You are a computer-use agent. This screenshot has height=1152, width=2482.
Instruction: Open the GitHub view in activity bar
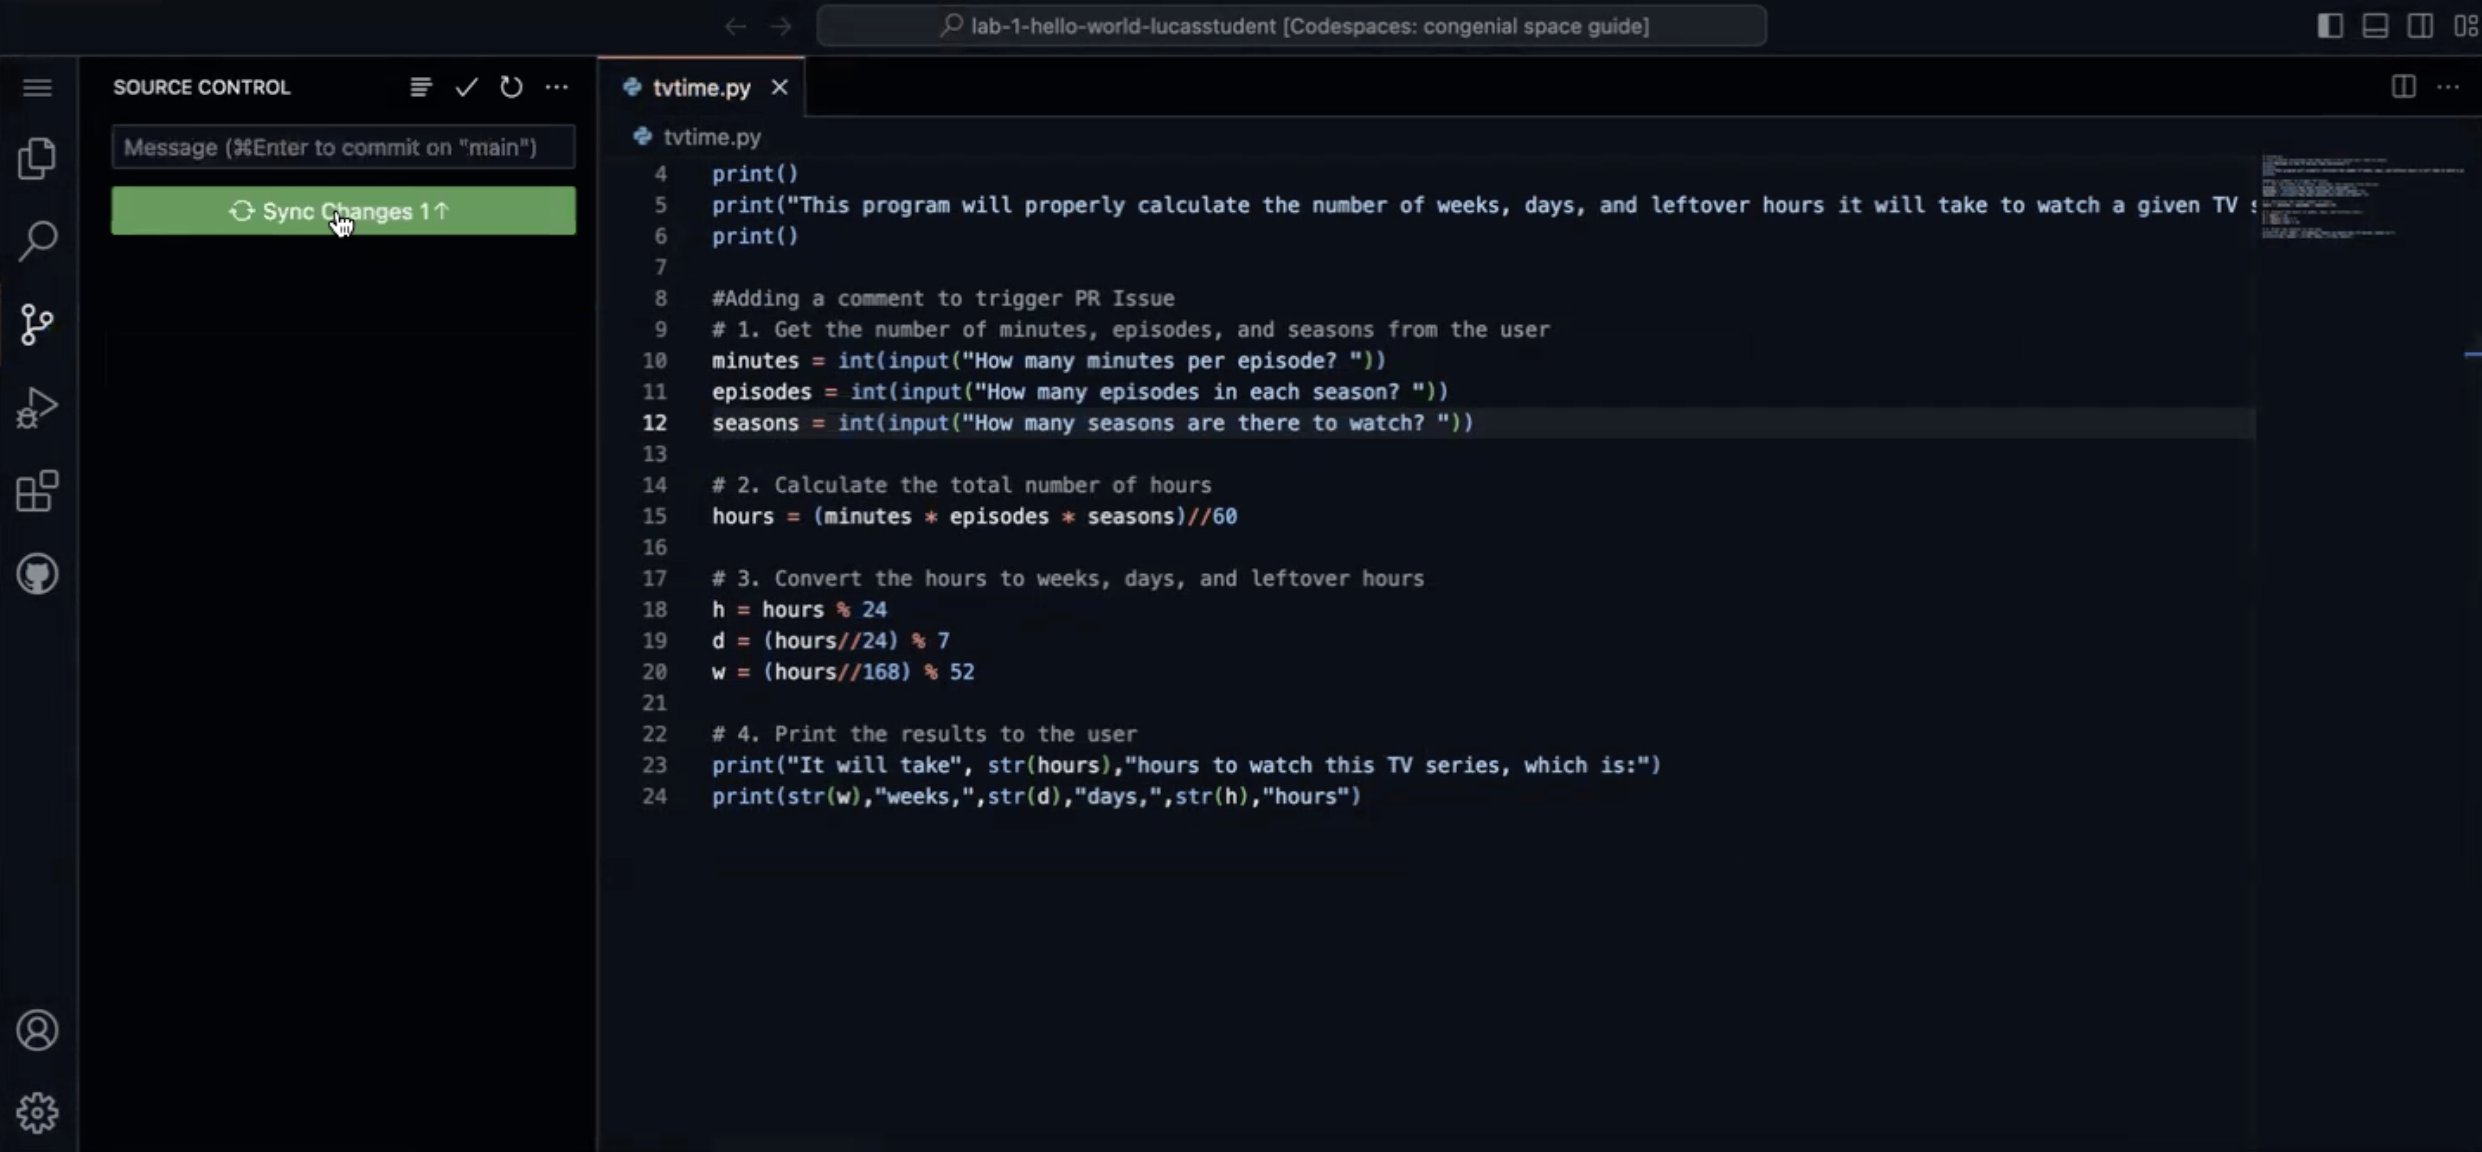click(37, 574)
